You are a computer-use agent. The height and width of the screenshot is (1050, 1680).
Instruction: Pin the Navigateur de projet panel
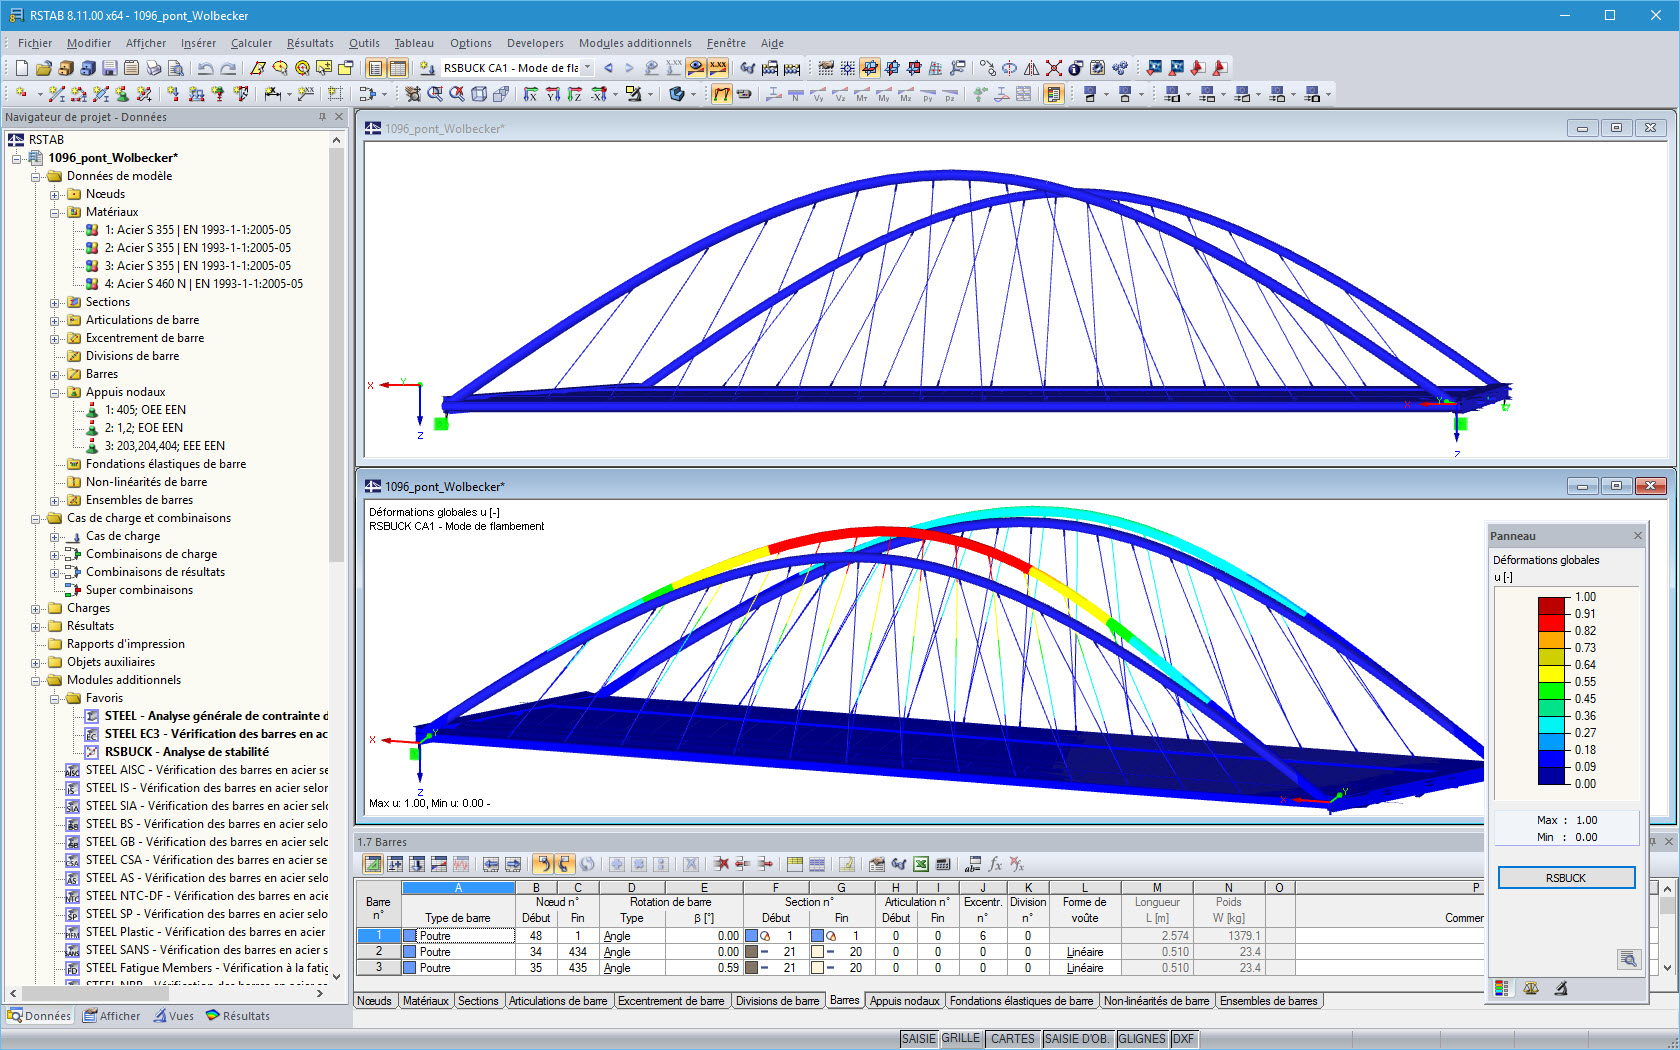pyautogui.click(x=322, y=117)
